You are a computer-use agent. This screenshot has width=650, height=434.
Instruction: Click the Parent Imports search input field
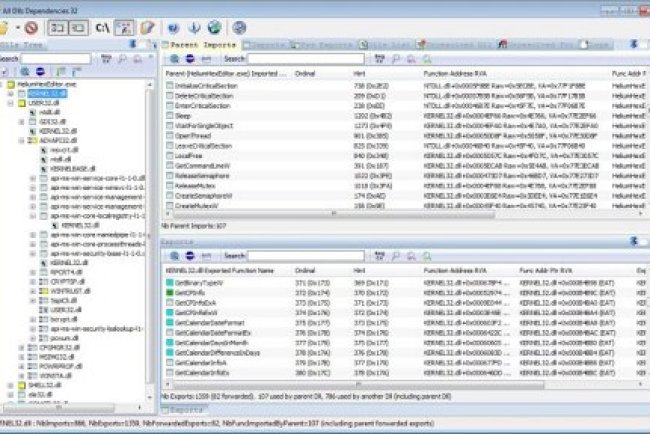tap(306, 59)
